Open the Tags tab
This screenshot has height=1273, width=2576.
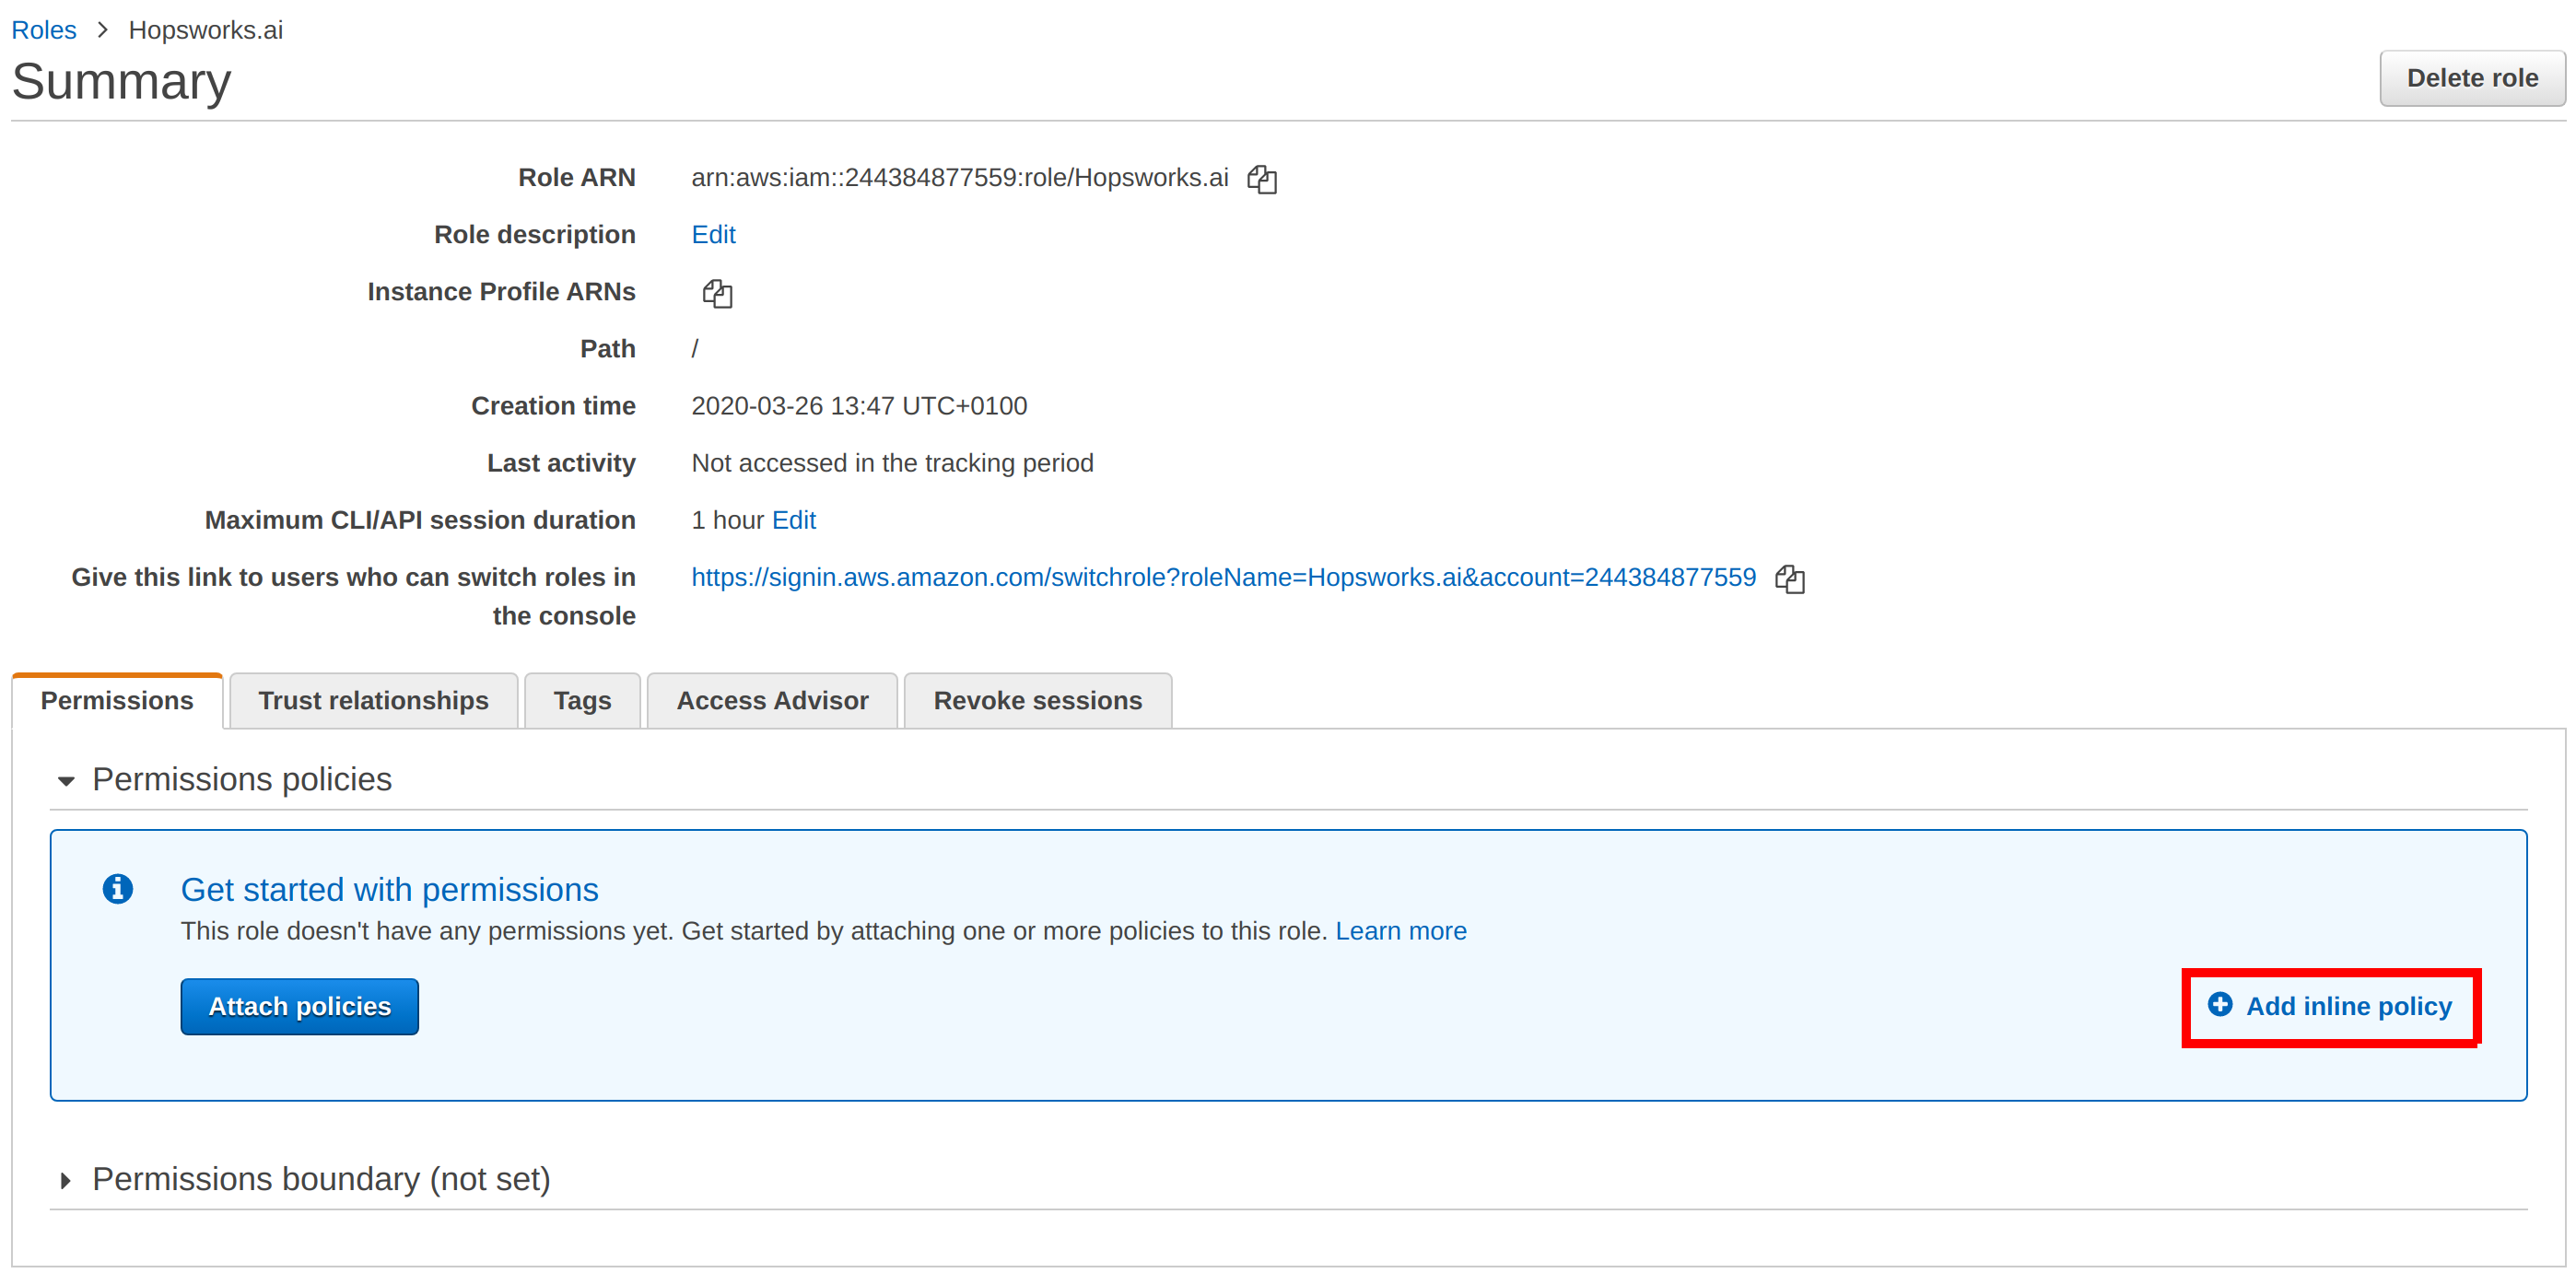coord(582,701)
